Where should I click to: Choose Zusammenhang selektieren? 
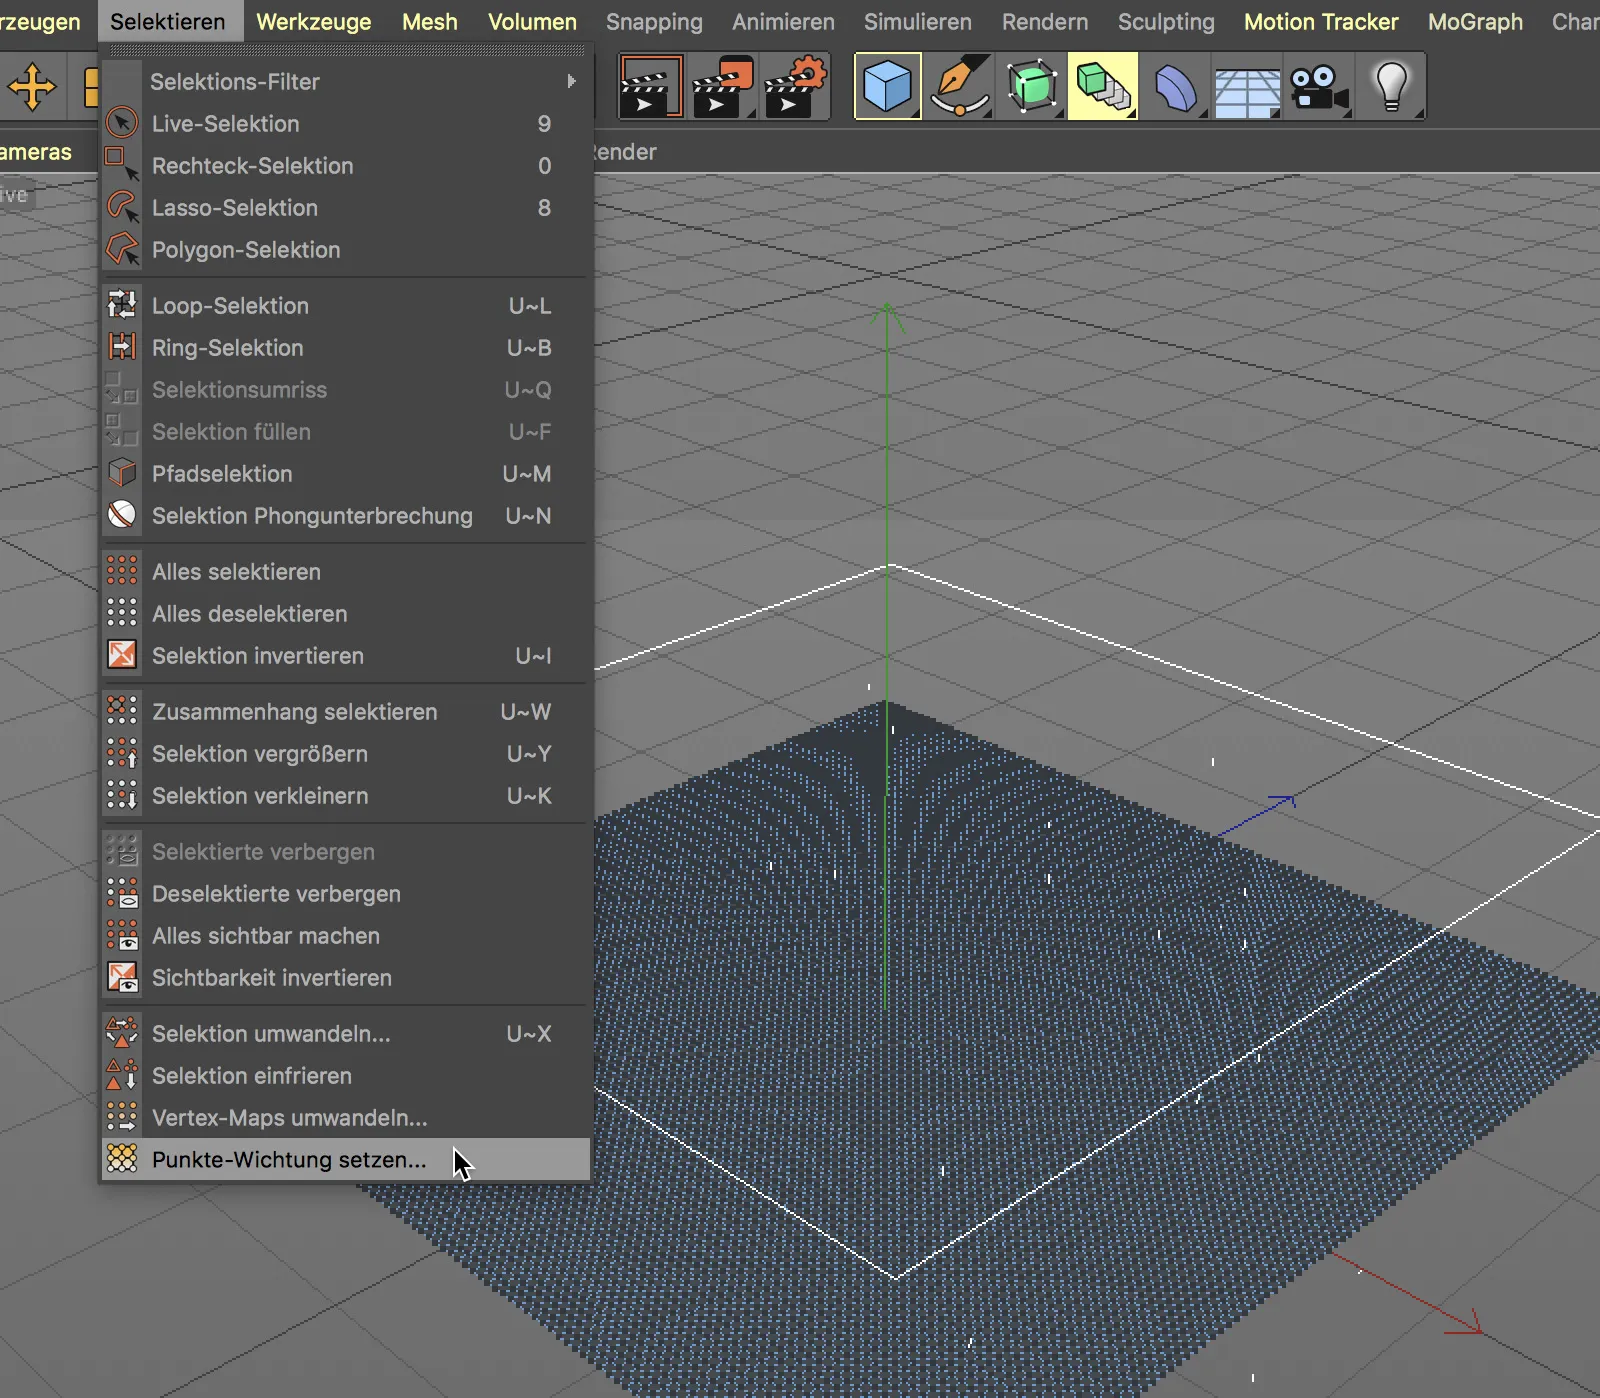click(x=345, y=711)
